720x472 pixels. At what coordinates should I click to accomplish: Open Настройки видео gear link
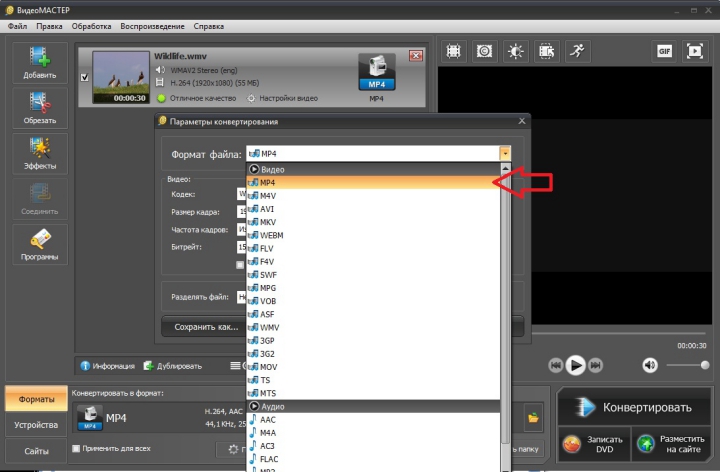[x=283, y=98]
